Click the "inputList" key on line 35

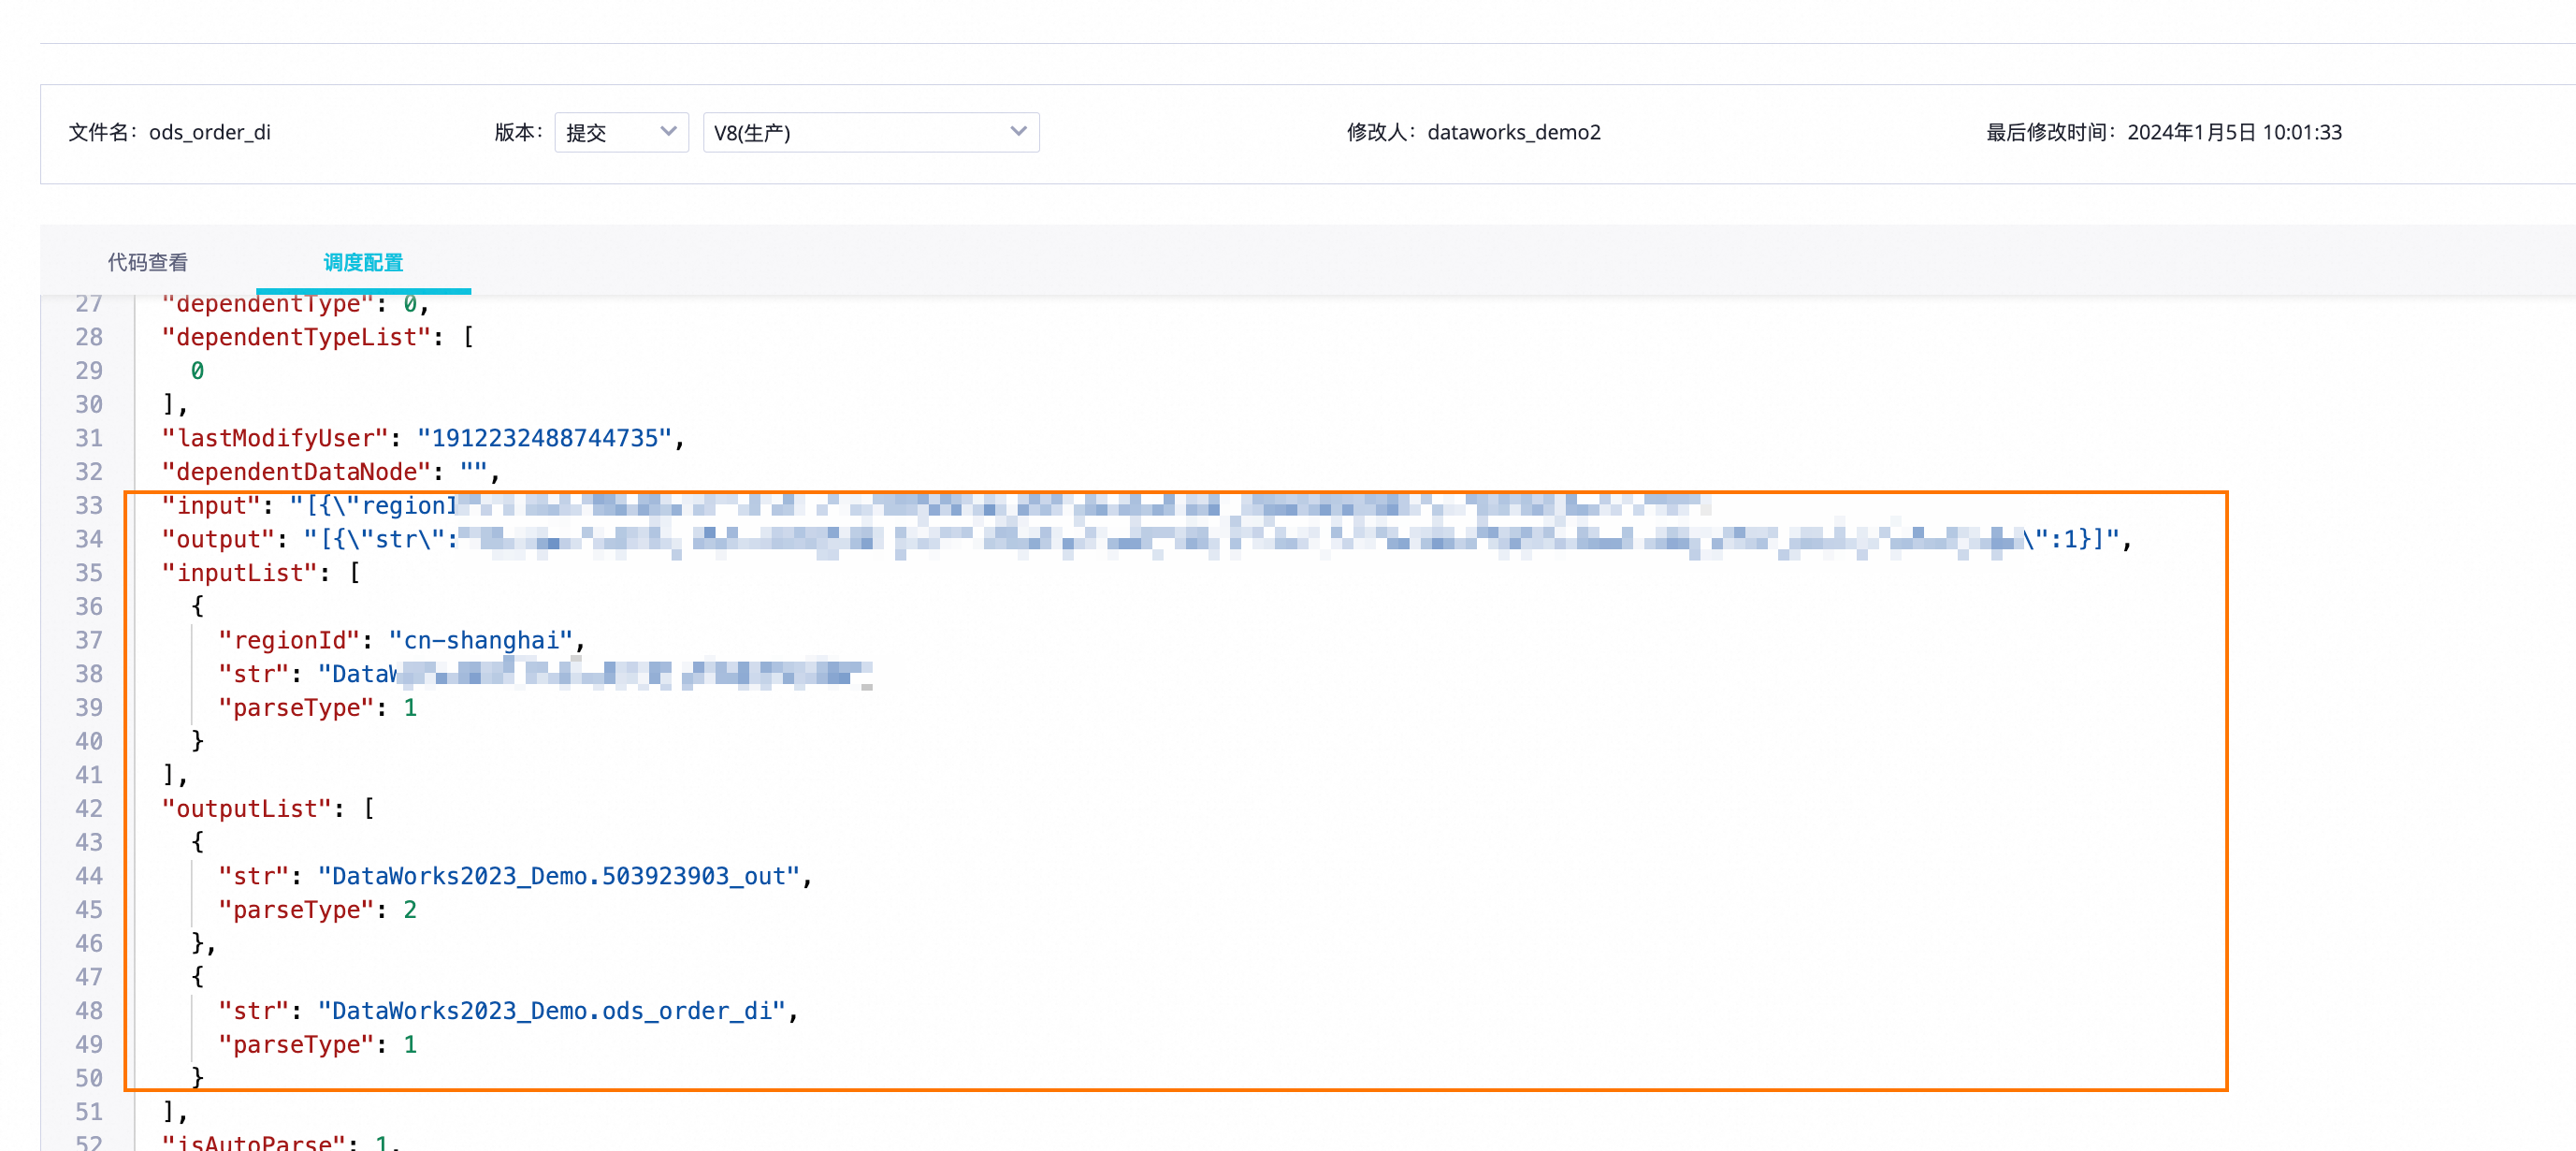point(239,573)
